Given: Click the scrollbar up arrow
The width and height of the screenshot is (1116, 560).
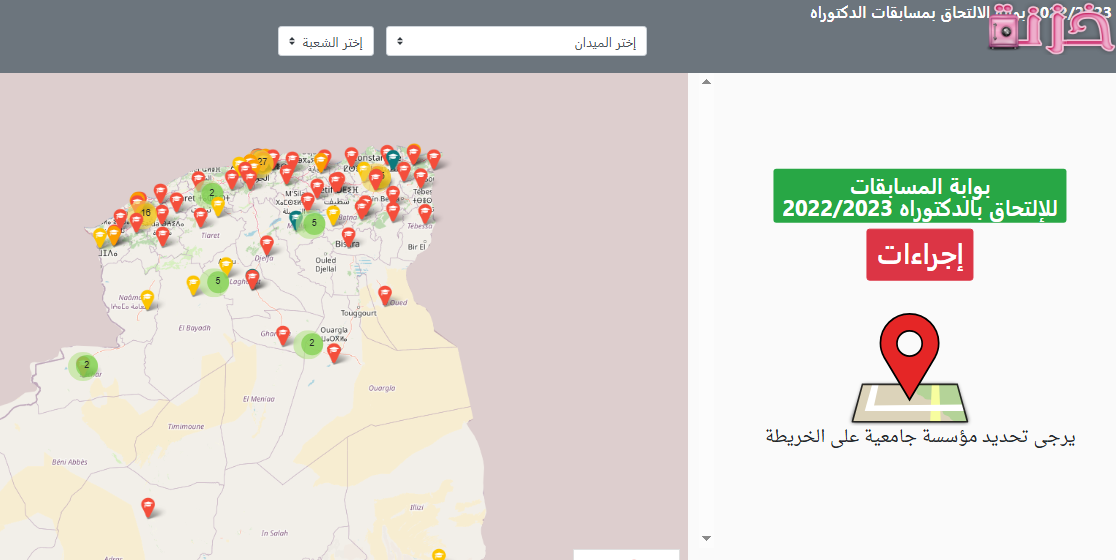Looking at the screenshot, I should click(x=706, y=82).
